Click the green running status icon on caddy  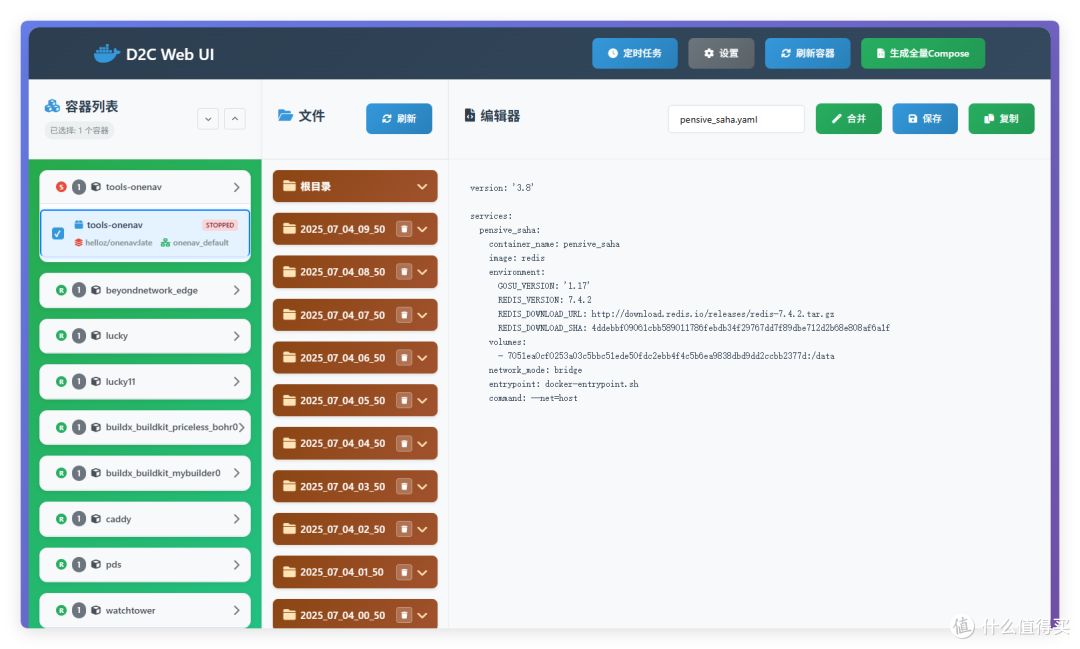(x=61, y=519)
